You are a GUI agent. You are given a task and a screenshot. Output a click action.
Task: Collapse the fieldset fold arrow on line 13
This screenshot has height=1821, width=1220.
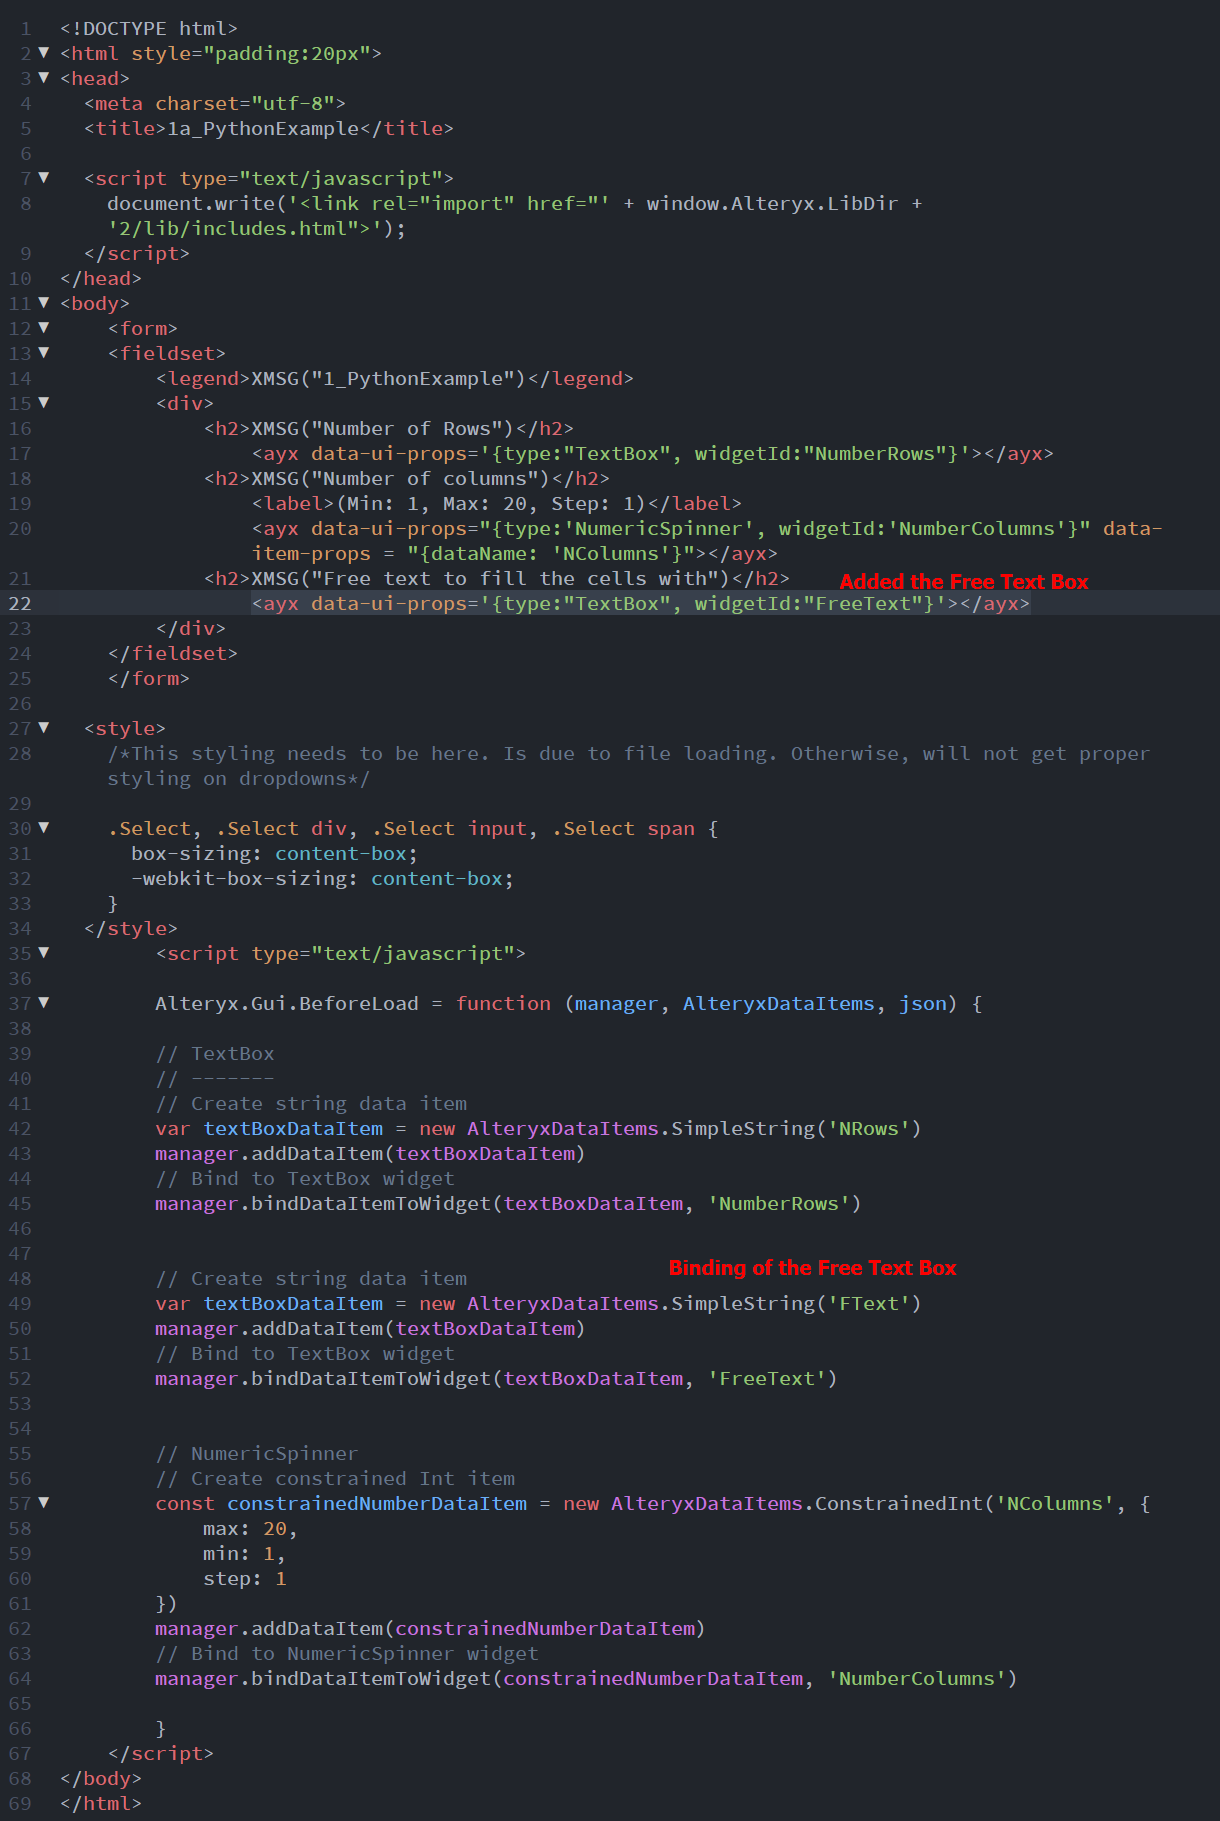[43, 352]
